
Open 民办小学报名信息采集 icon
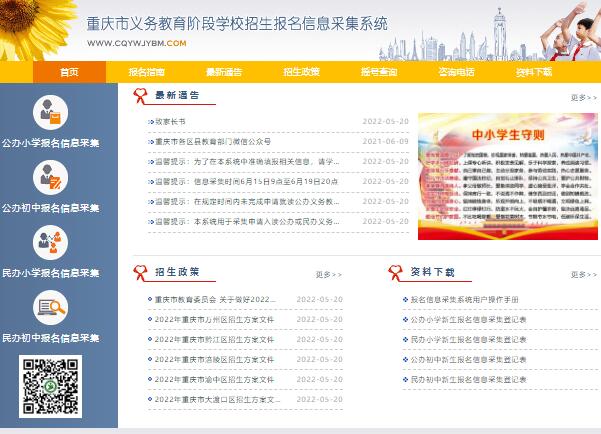(x=50, y=242)
